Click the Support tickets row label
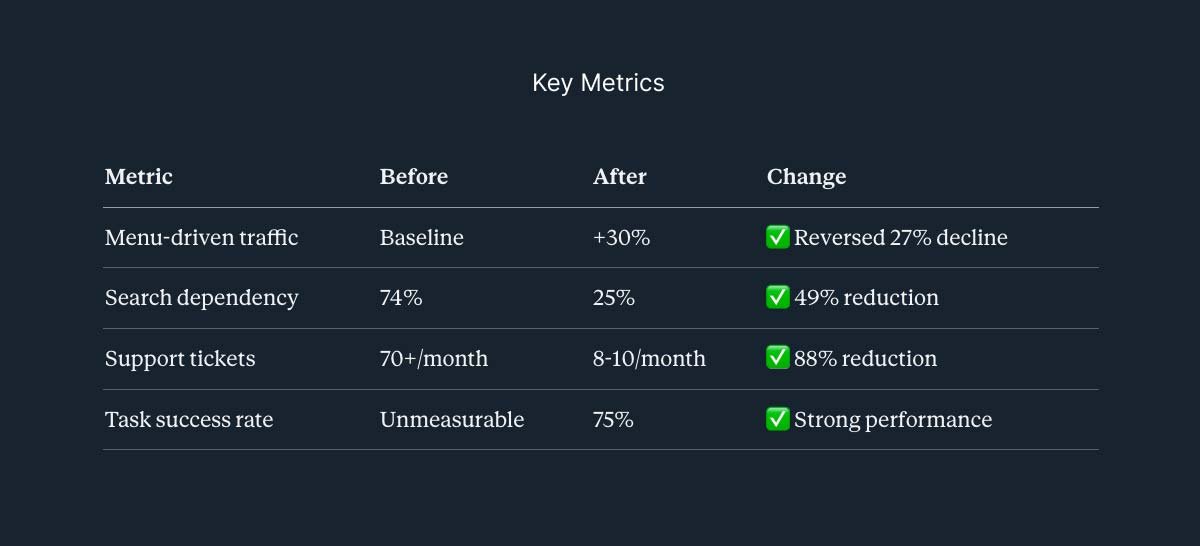This screenshot has width=1200, height=546. point(180,359)
